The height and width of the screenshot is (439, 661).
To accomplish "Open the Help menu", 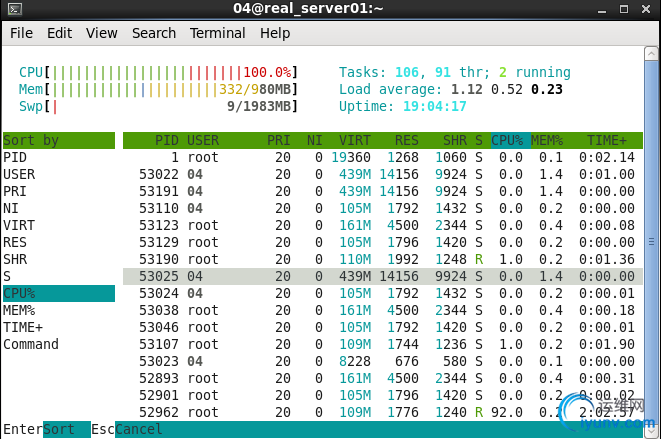I will click(x=275, y=33).
